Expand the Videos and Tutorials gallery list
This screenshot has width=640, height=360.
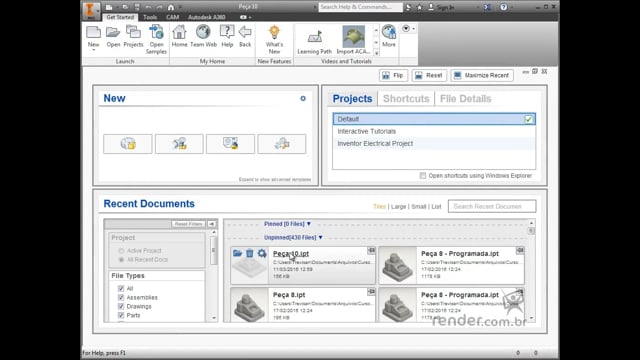376,53
